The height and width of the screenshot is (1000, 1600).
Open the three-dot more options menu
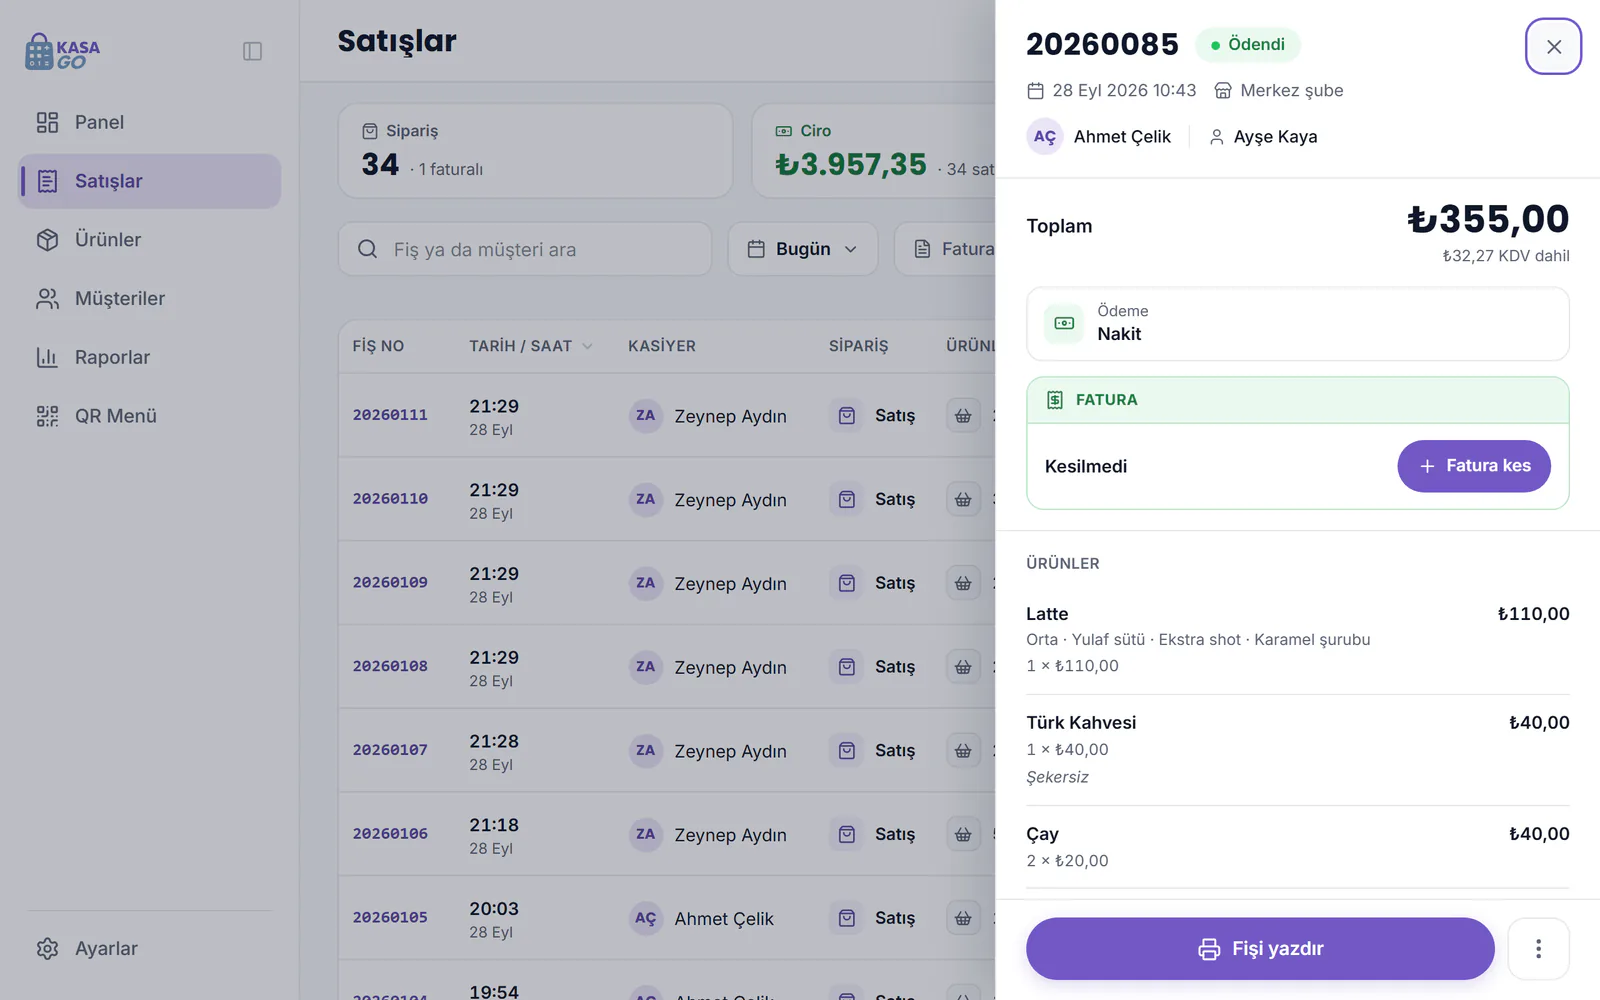tap(1538, 949)
